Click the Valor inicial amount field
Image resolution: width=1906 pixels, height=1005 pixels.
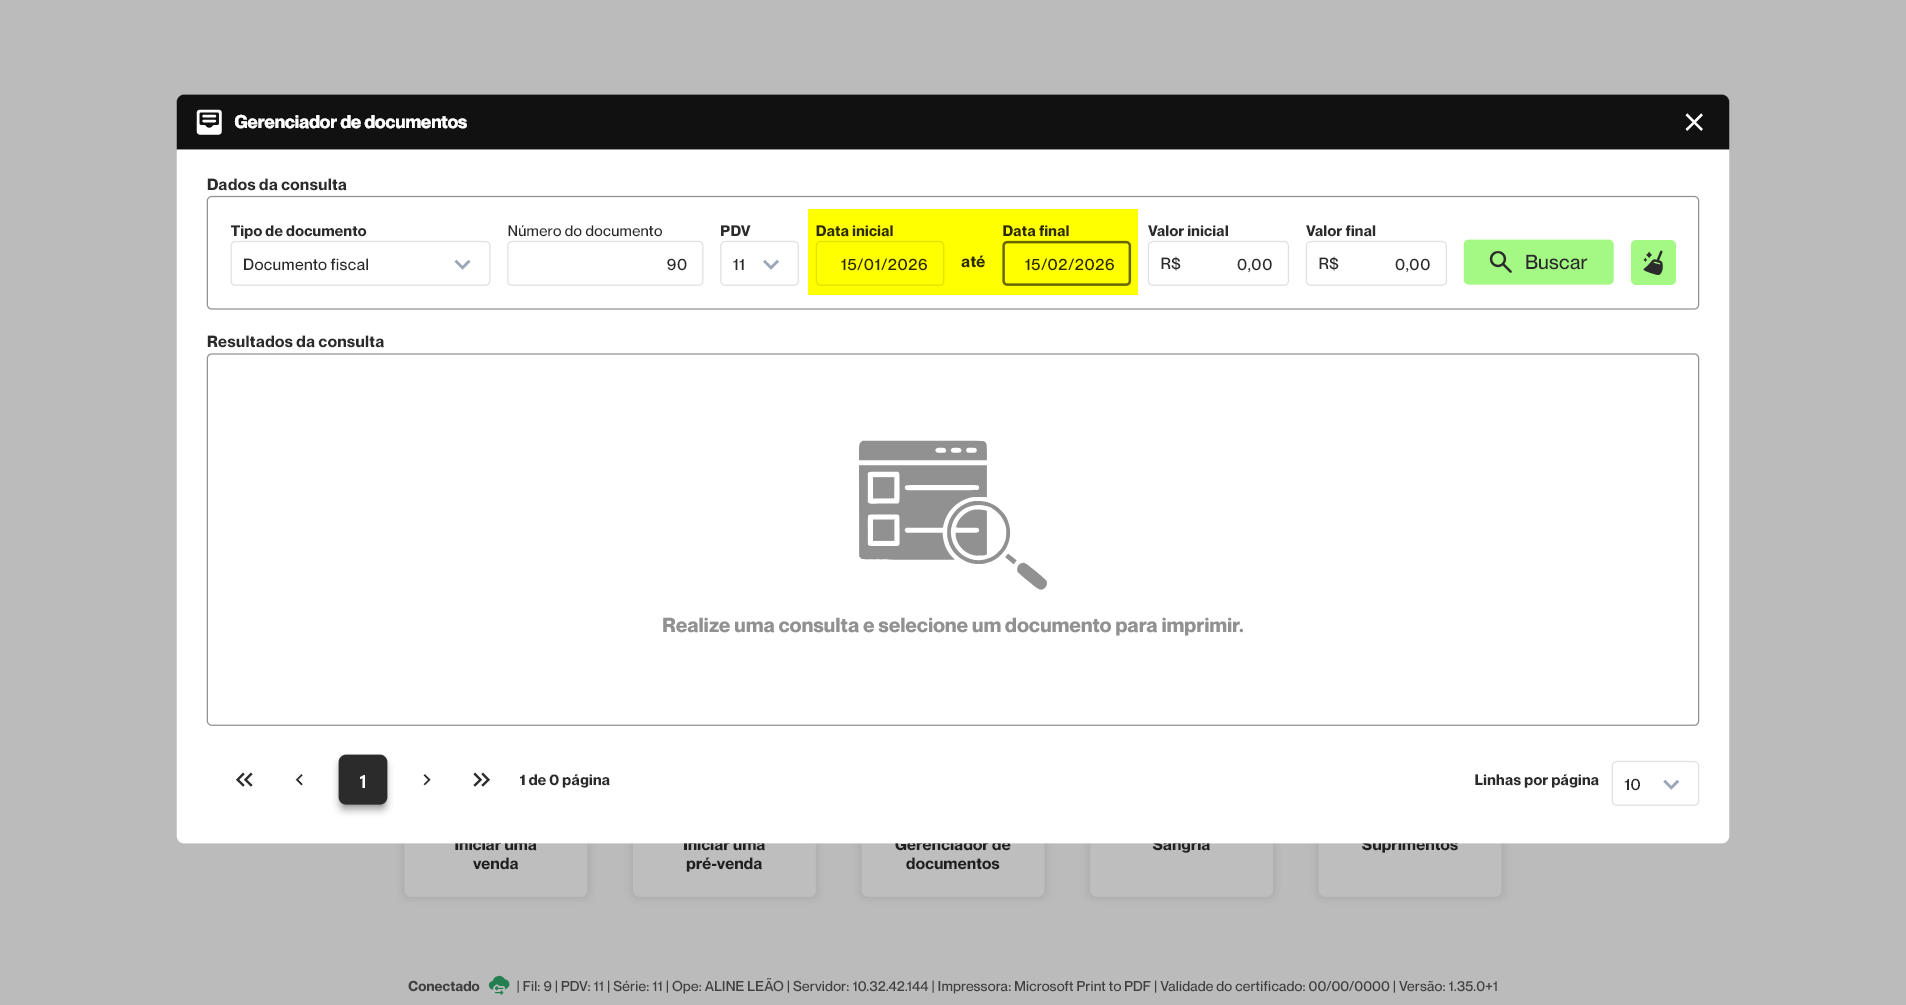click(1217, 264)
